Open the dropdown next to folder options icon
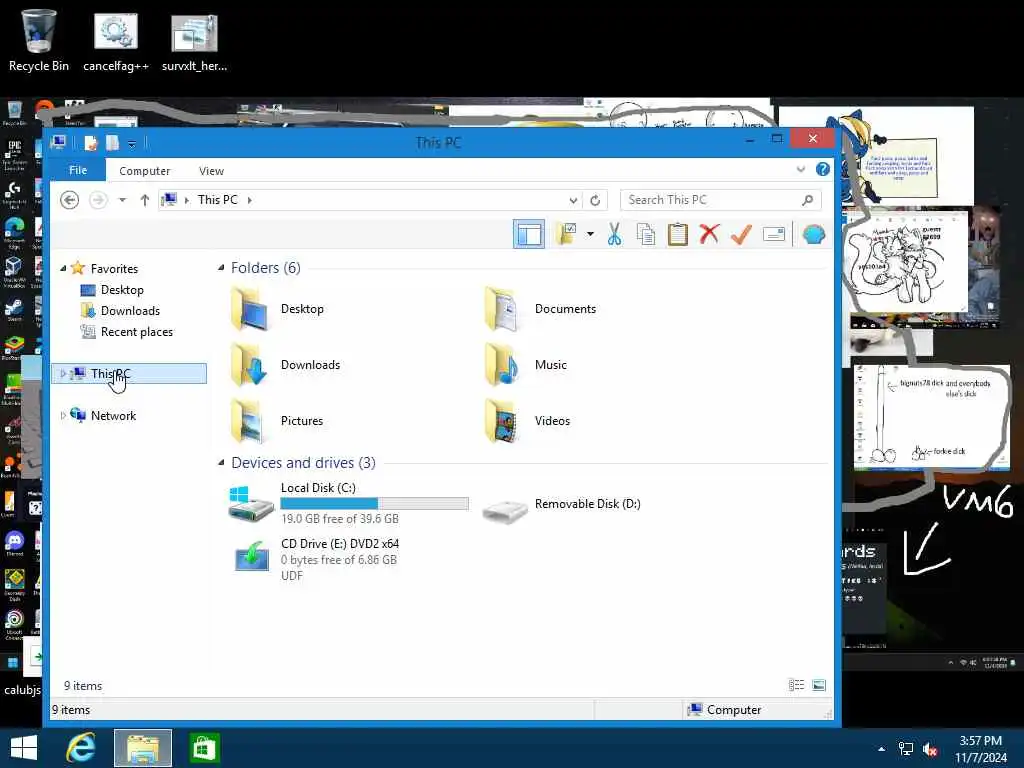The image size is (1024, 768). coord(590,234)
